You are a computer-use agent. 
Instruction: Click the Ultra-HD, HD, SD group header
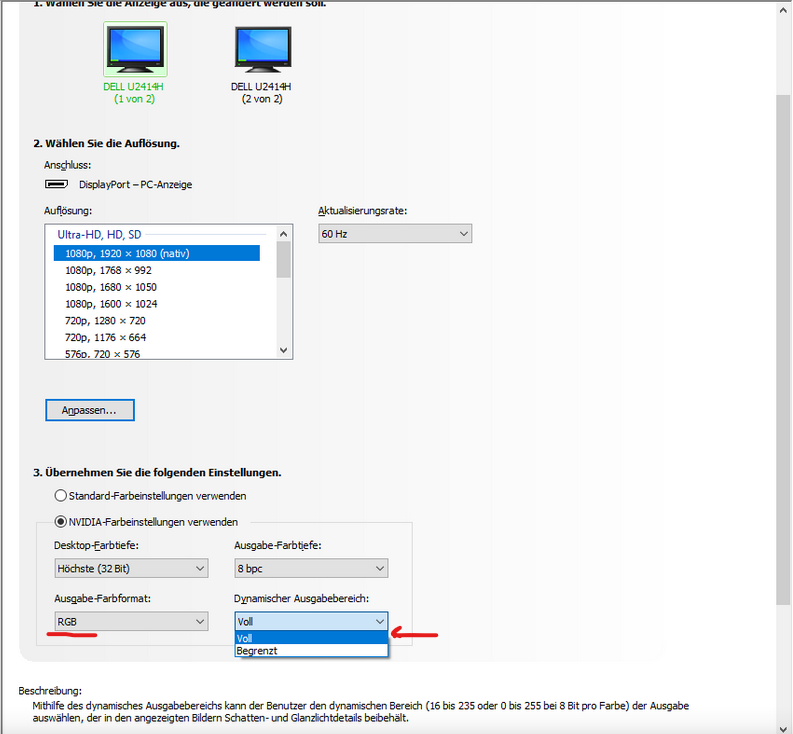(99, 235)
